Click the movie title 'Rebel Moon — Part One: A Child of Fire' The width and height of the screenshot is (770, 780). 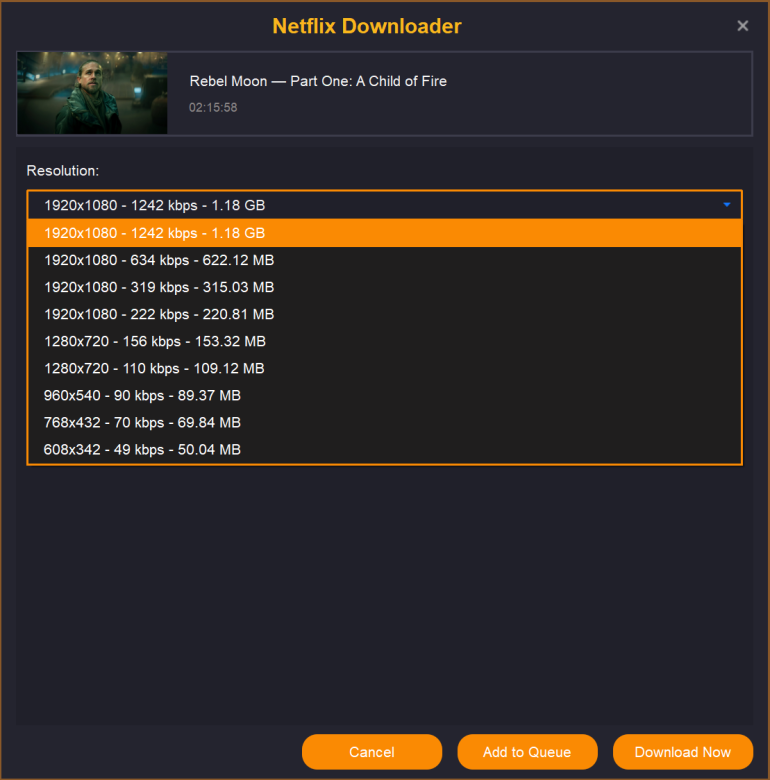coord(318,81)
